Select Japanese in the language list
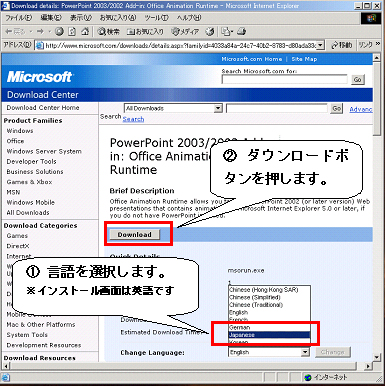 (269, 335)
